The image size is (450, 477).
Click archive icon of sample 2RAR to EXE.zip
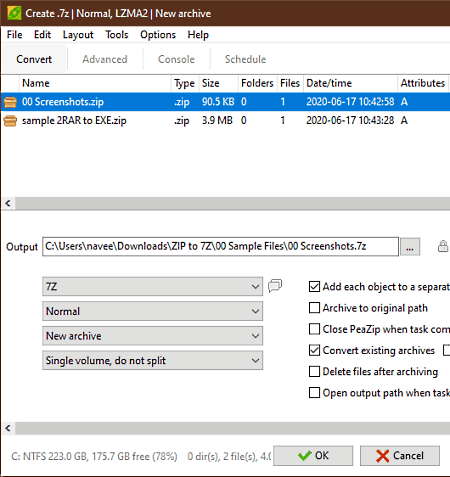click(10, 120)
